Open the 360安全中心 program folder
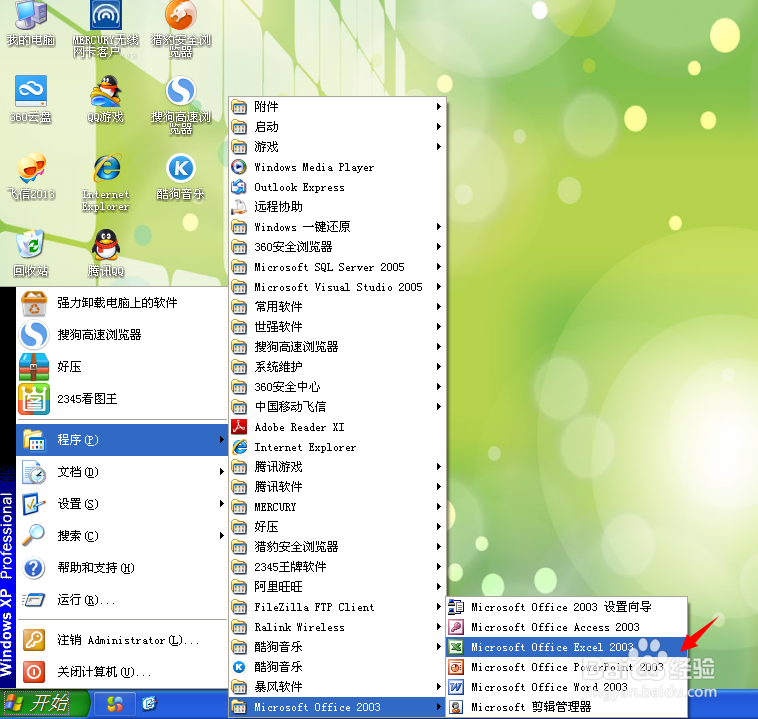Image resolution: width=758 pixels, height=719 pixels. tap(337, 387)
